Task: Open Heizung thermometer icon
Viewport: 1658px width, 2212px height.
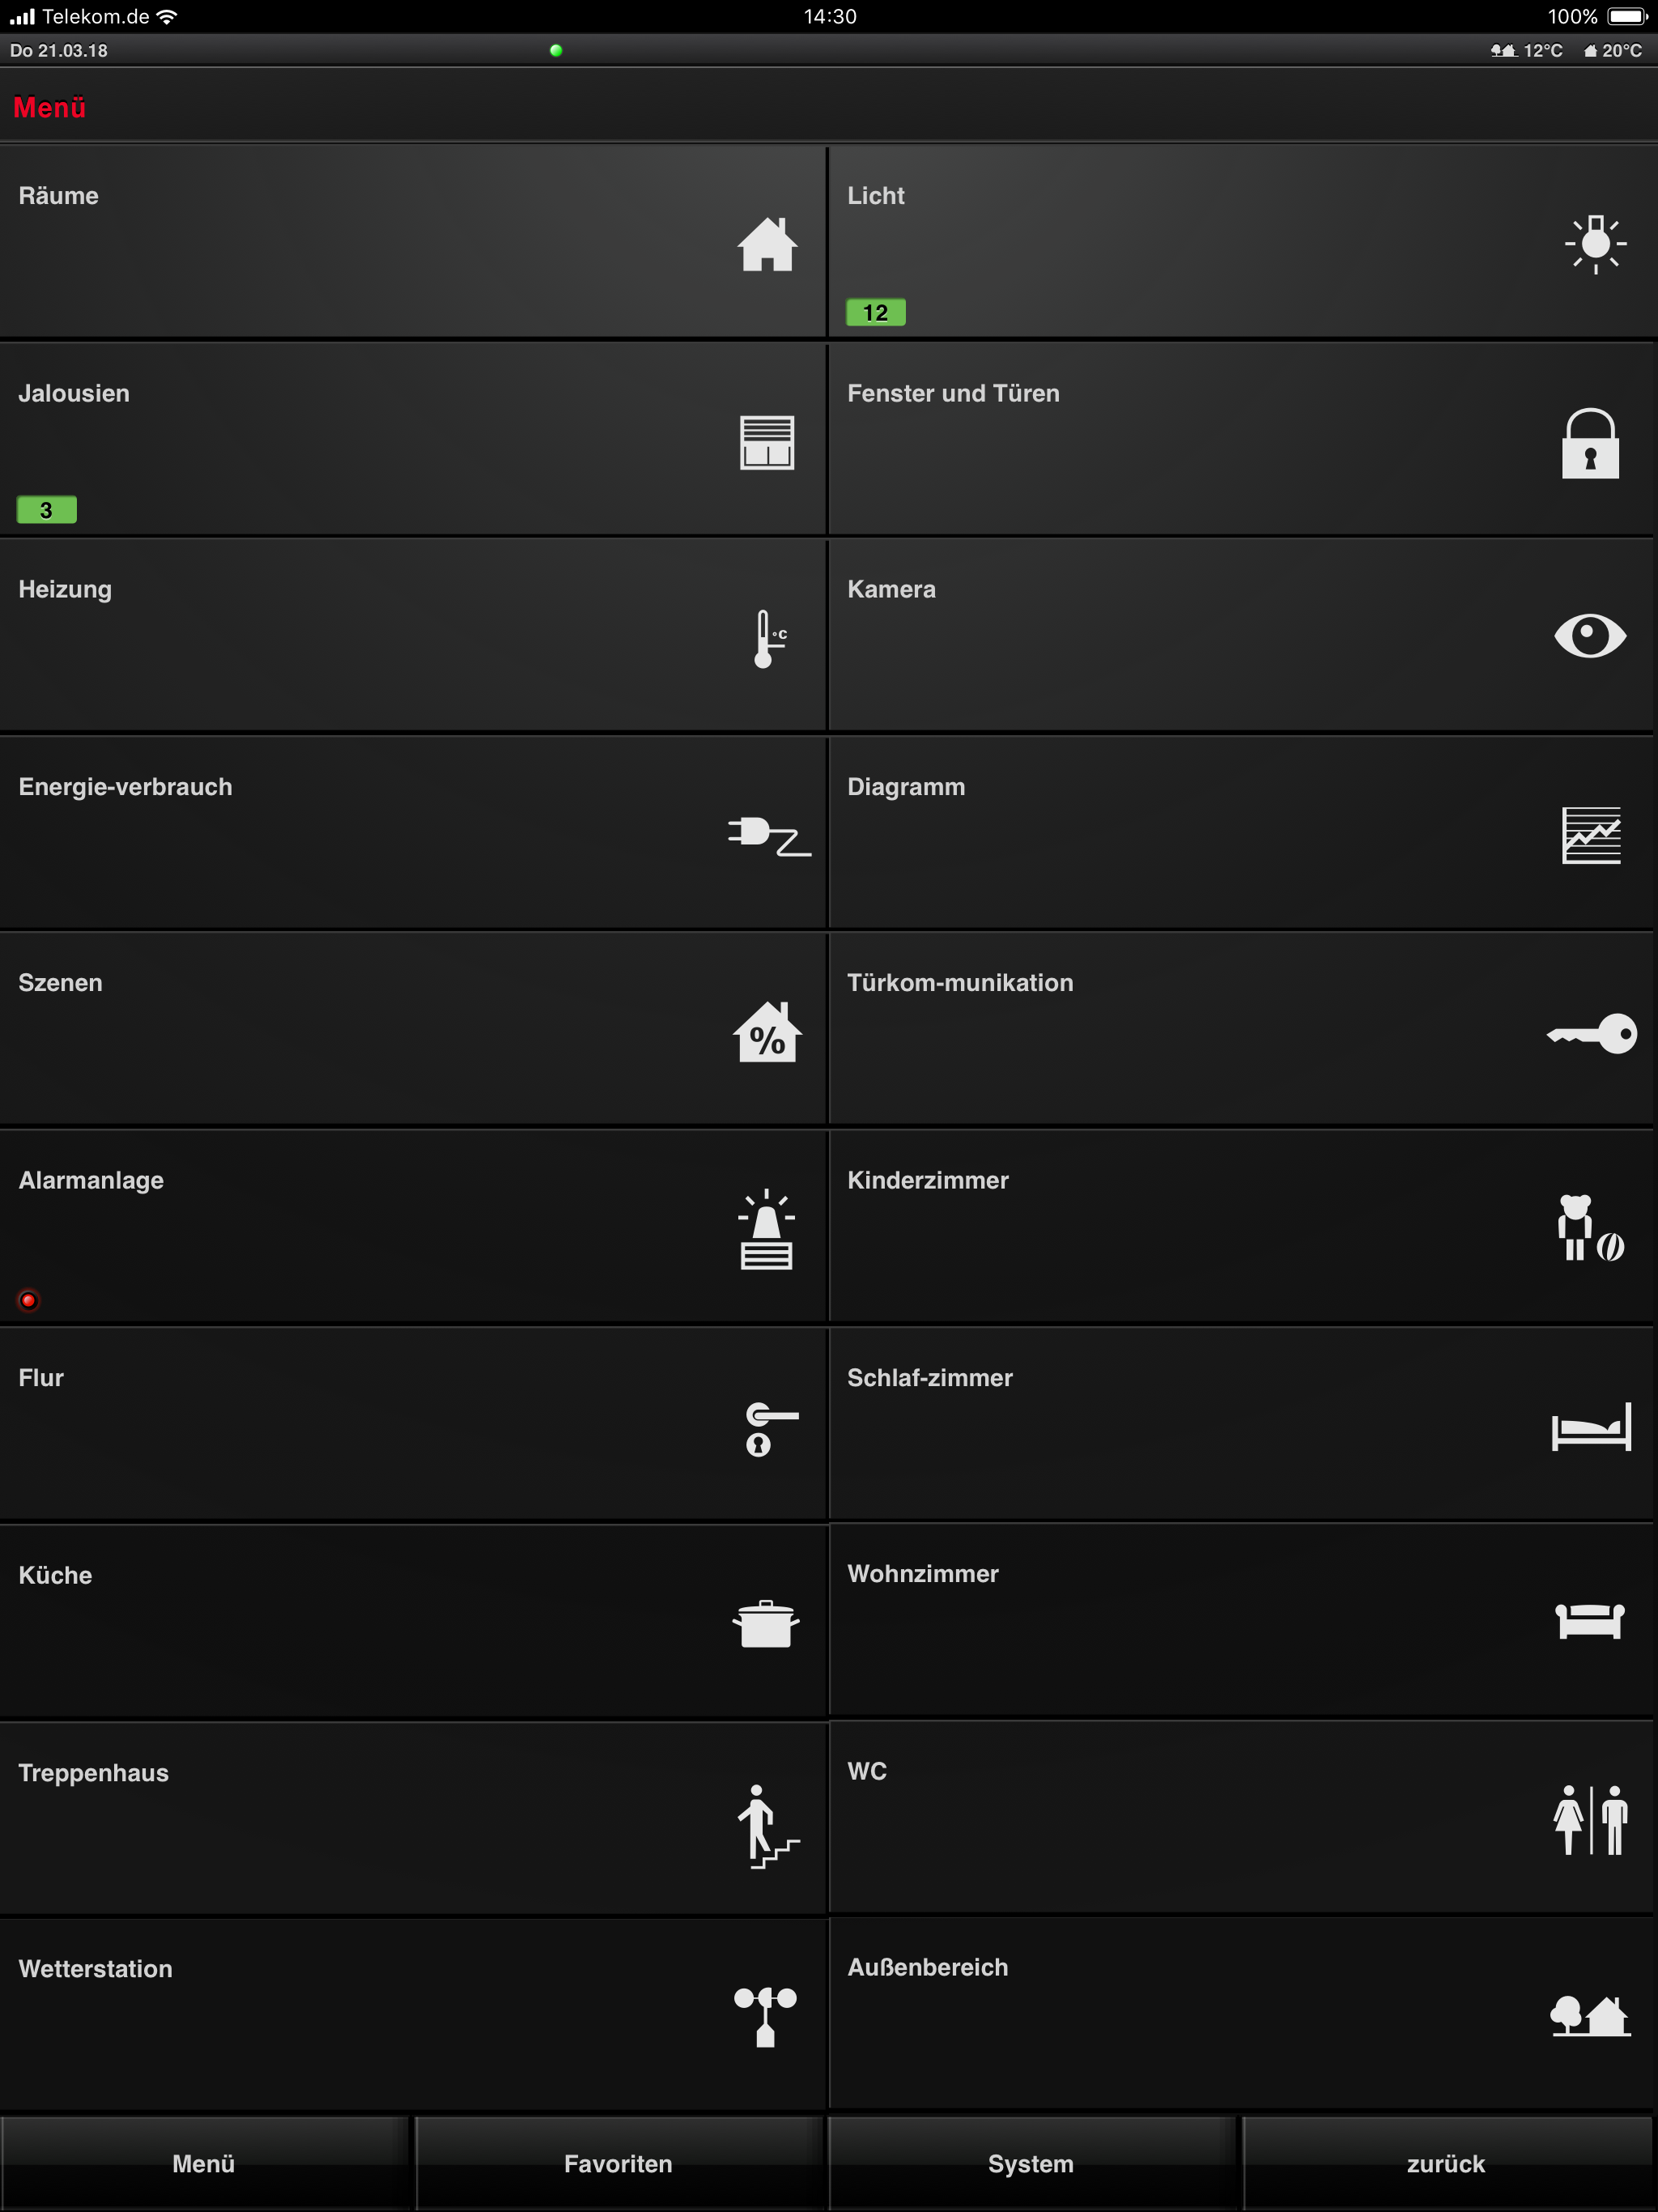Action: (x=768, y=638)
